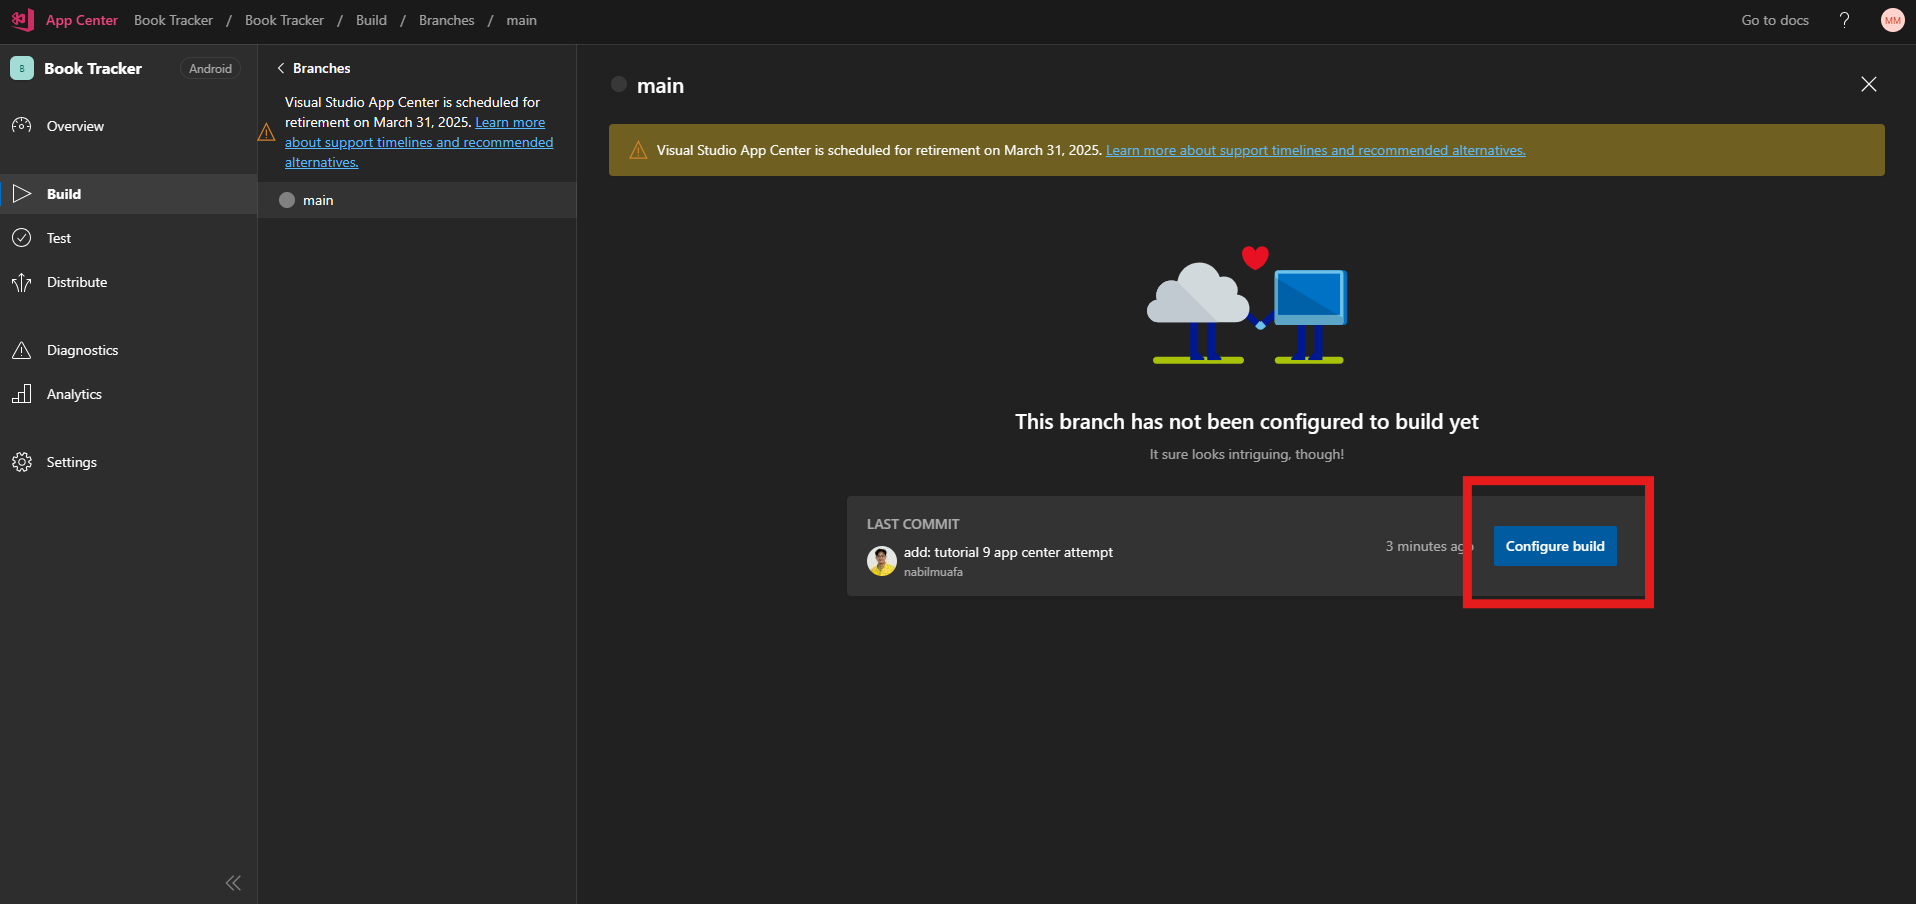Click the warning icon in retirement banner

tap(638, 150)
